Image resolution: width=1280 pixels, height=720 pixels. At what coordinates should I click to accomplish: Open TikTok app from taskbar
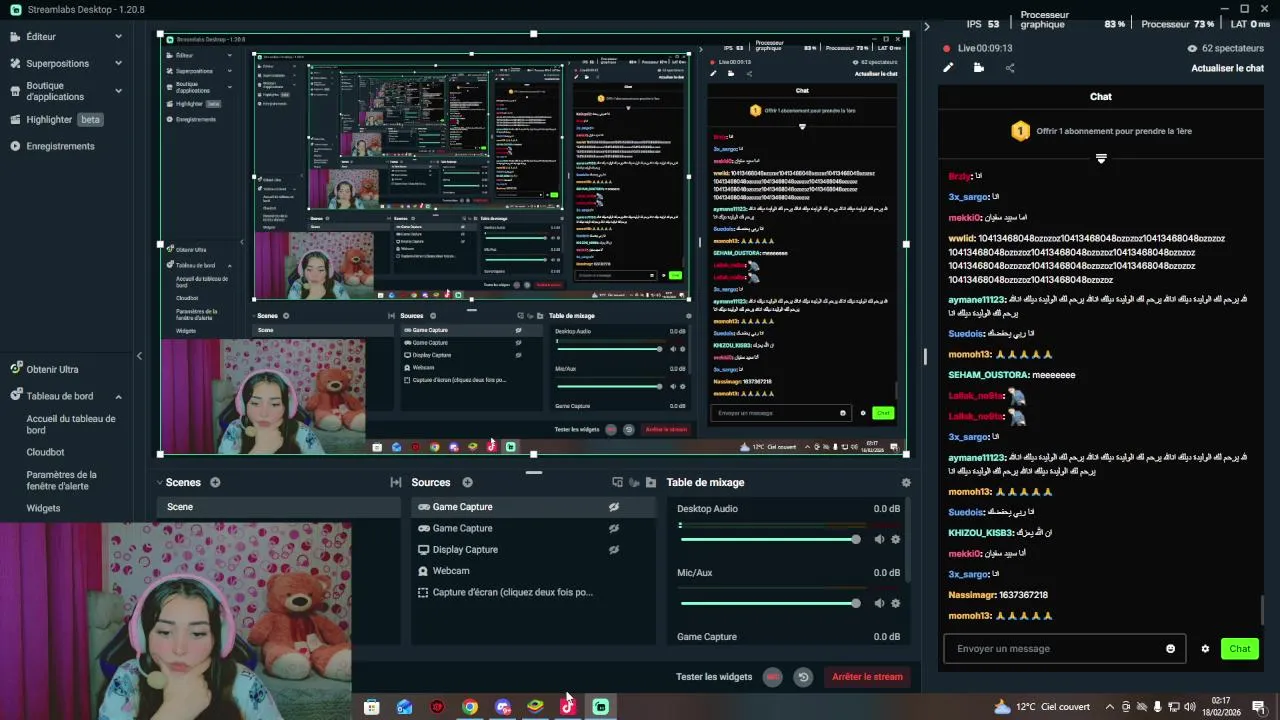568,707
